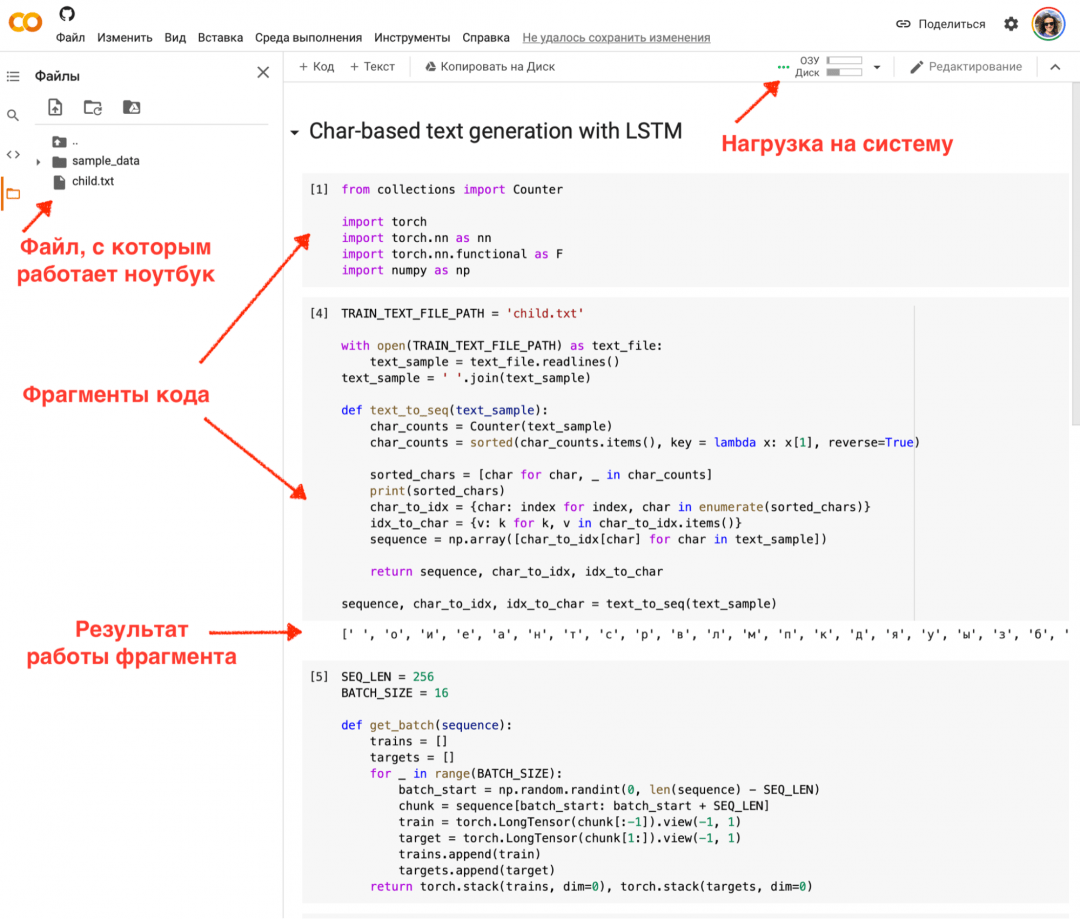Click the user avatar picture
The width and height of the screenshot is (1080, 919).
tap(1048, 23)
